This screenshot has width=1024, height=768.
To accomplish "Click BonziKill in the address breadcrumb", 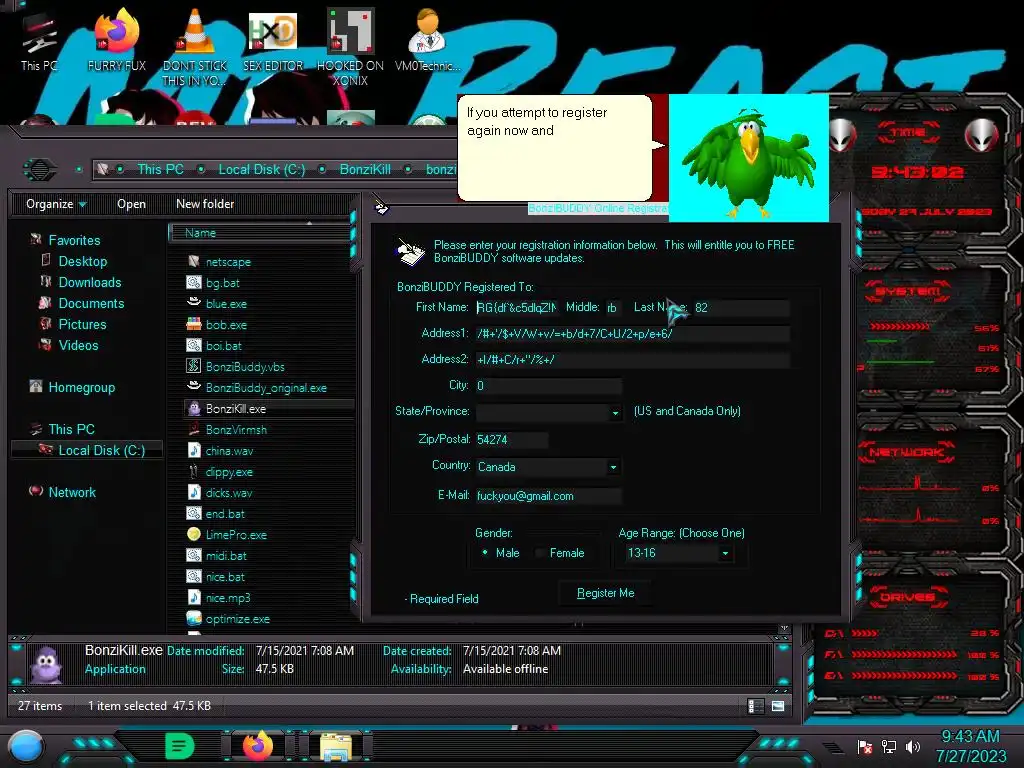I will click(365, 169).
